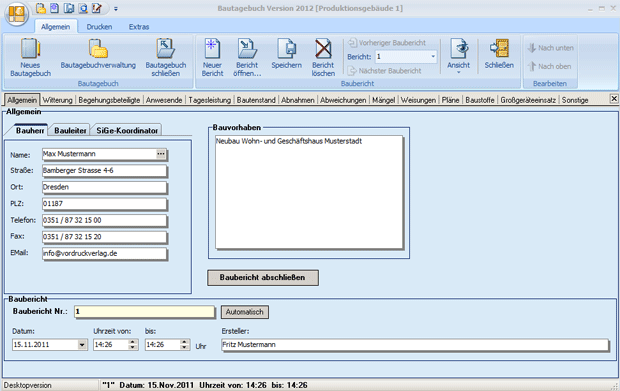620x391 pixels.
Task: Increase Uhrzeit von time spinner
Action: (x=133, y=342)
